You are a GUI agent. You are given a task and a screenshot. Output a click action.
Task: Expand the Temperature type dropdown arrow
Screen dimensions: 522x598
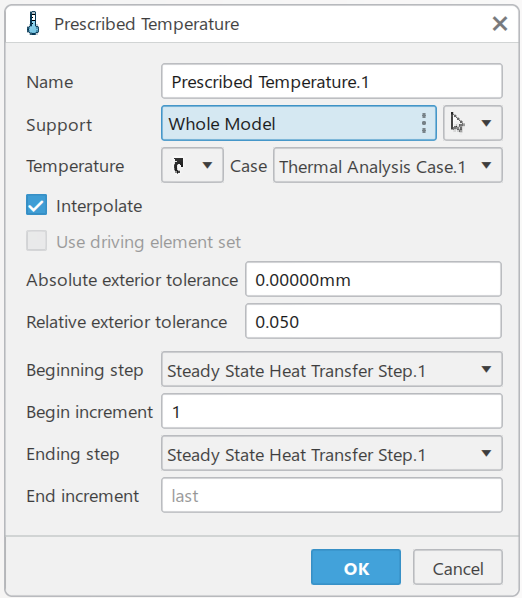click(207, 166)
